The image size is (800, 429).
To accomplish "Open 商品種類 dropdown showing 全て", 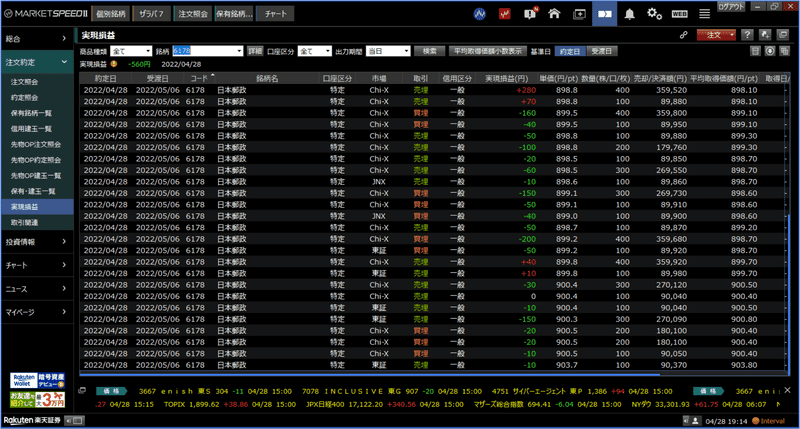I will [131, 51].
